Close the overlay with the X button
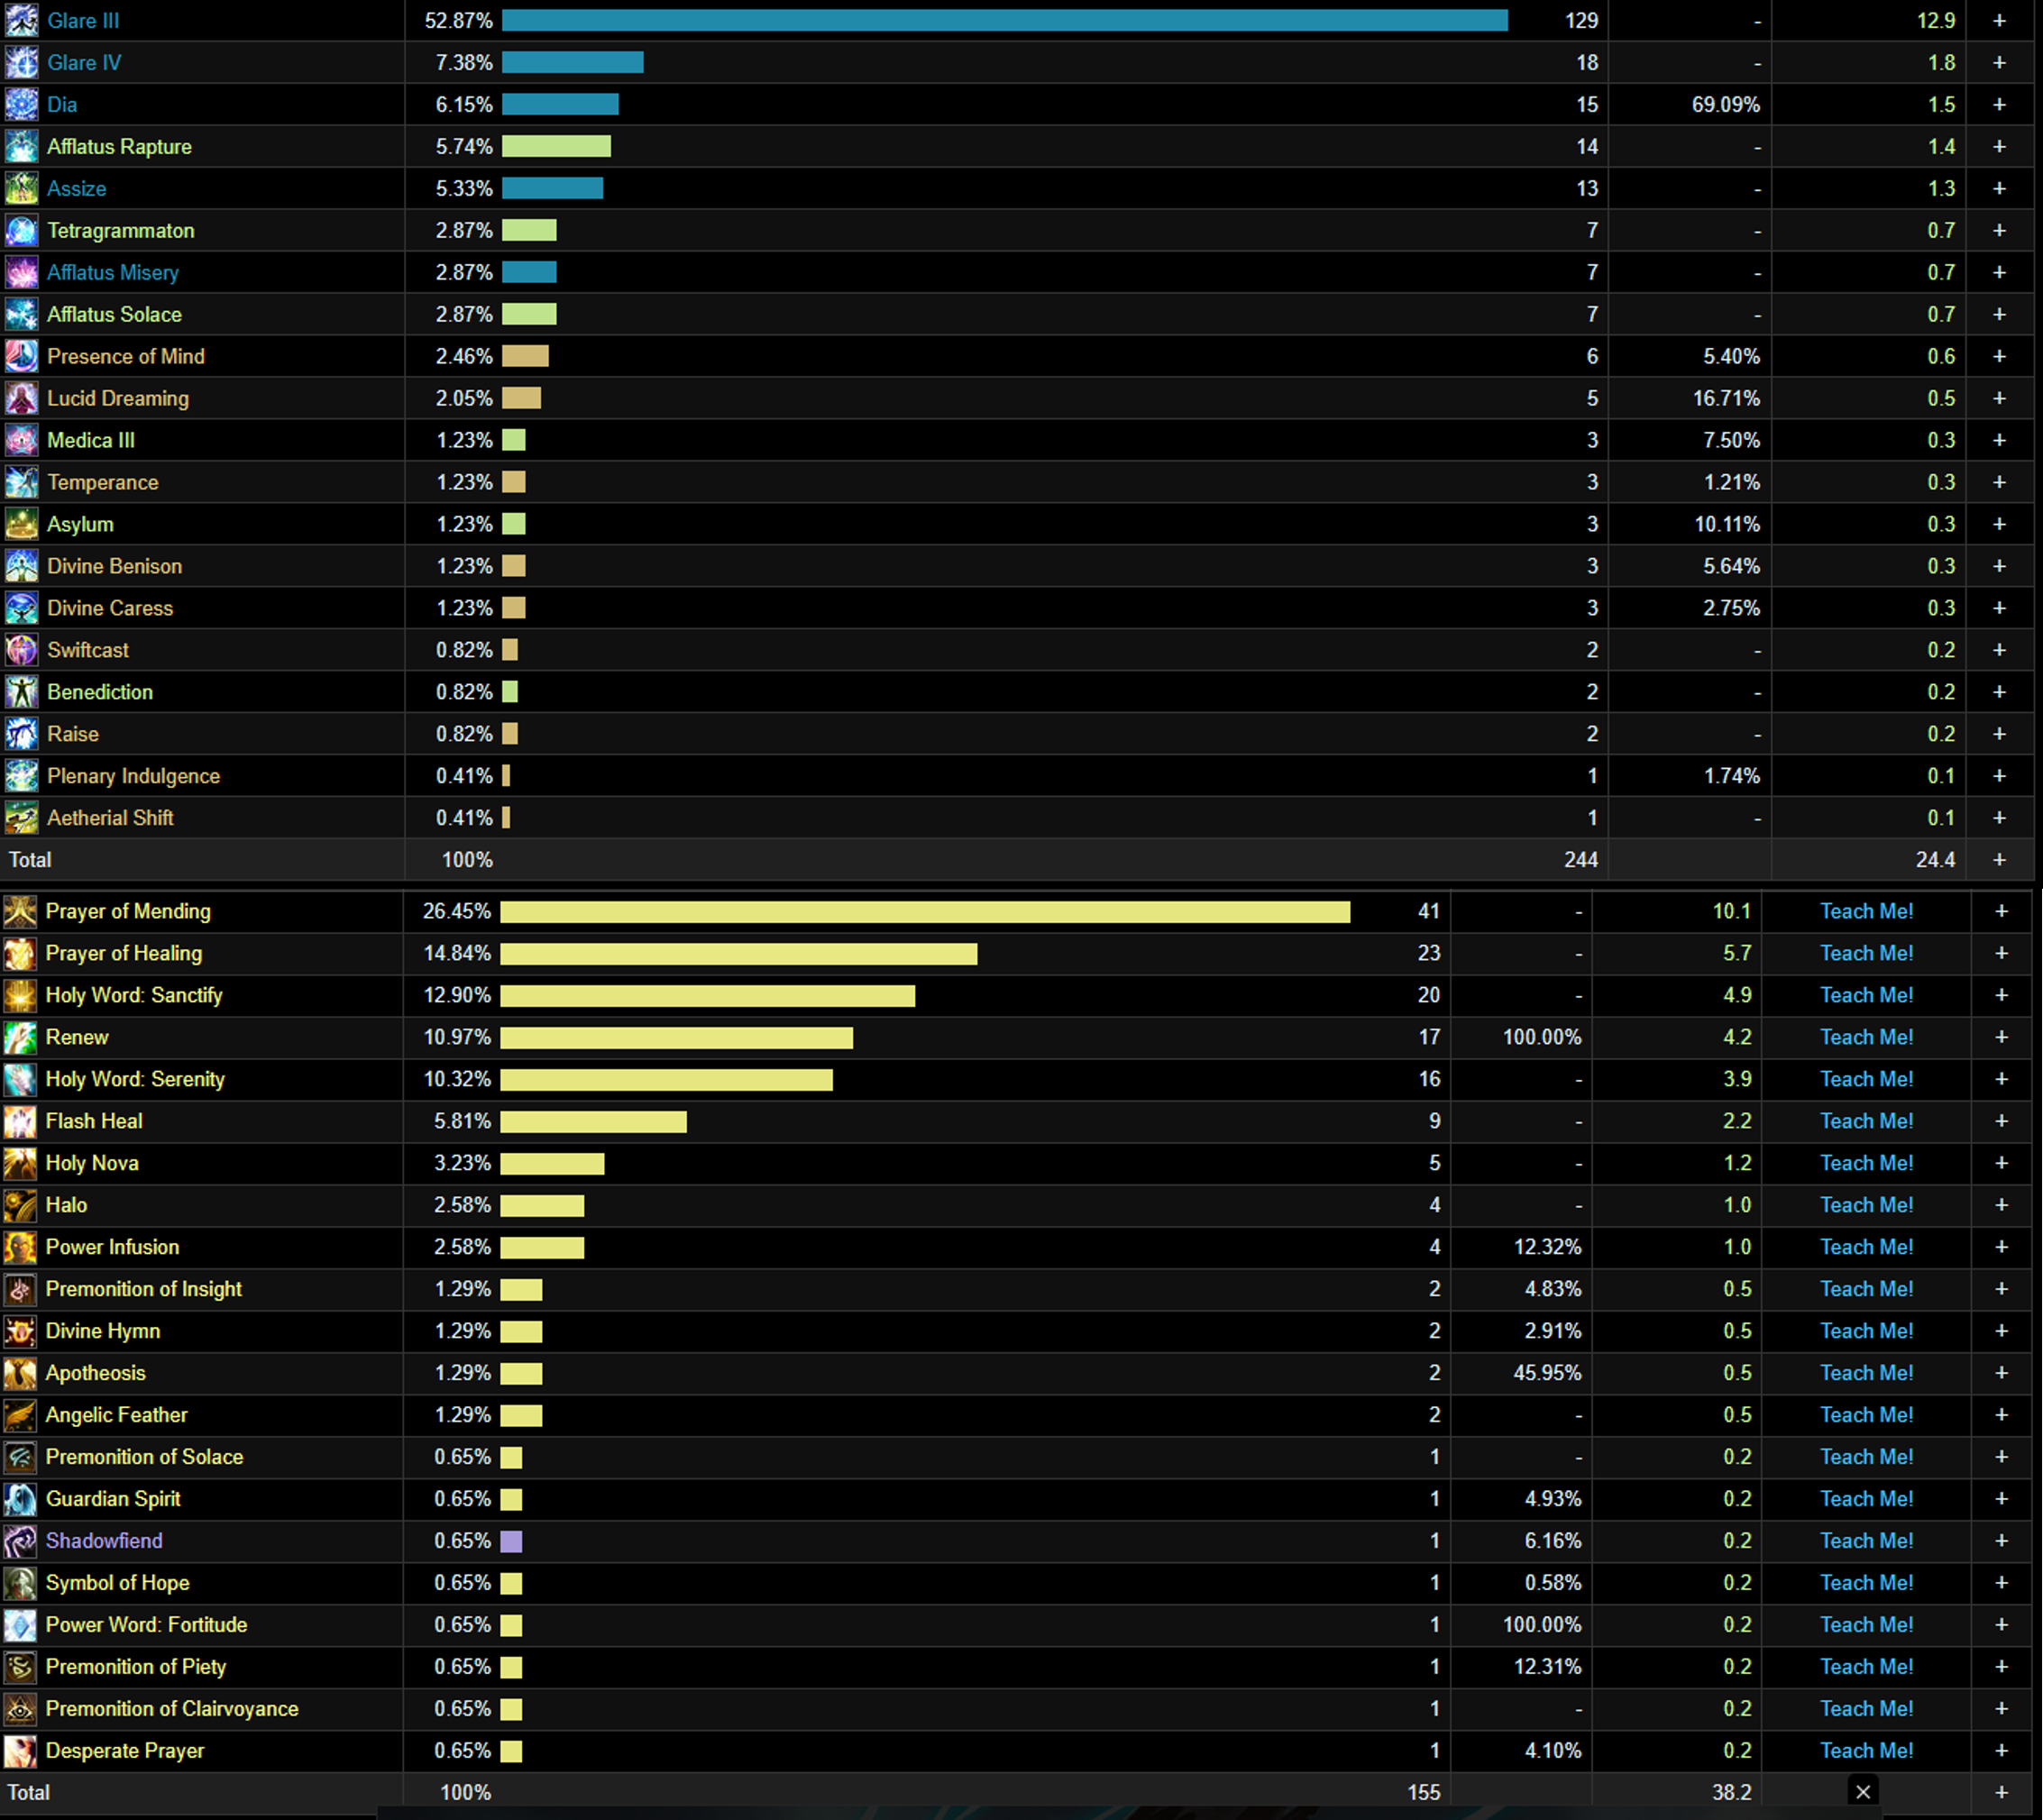 1863,1792
